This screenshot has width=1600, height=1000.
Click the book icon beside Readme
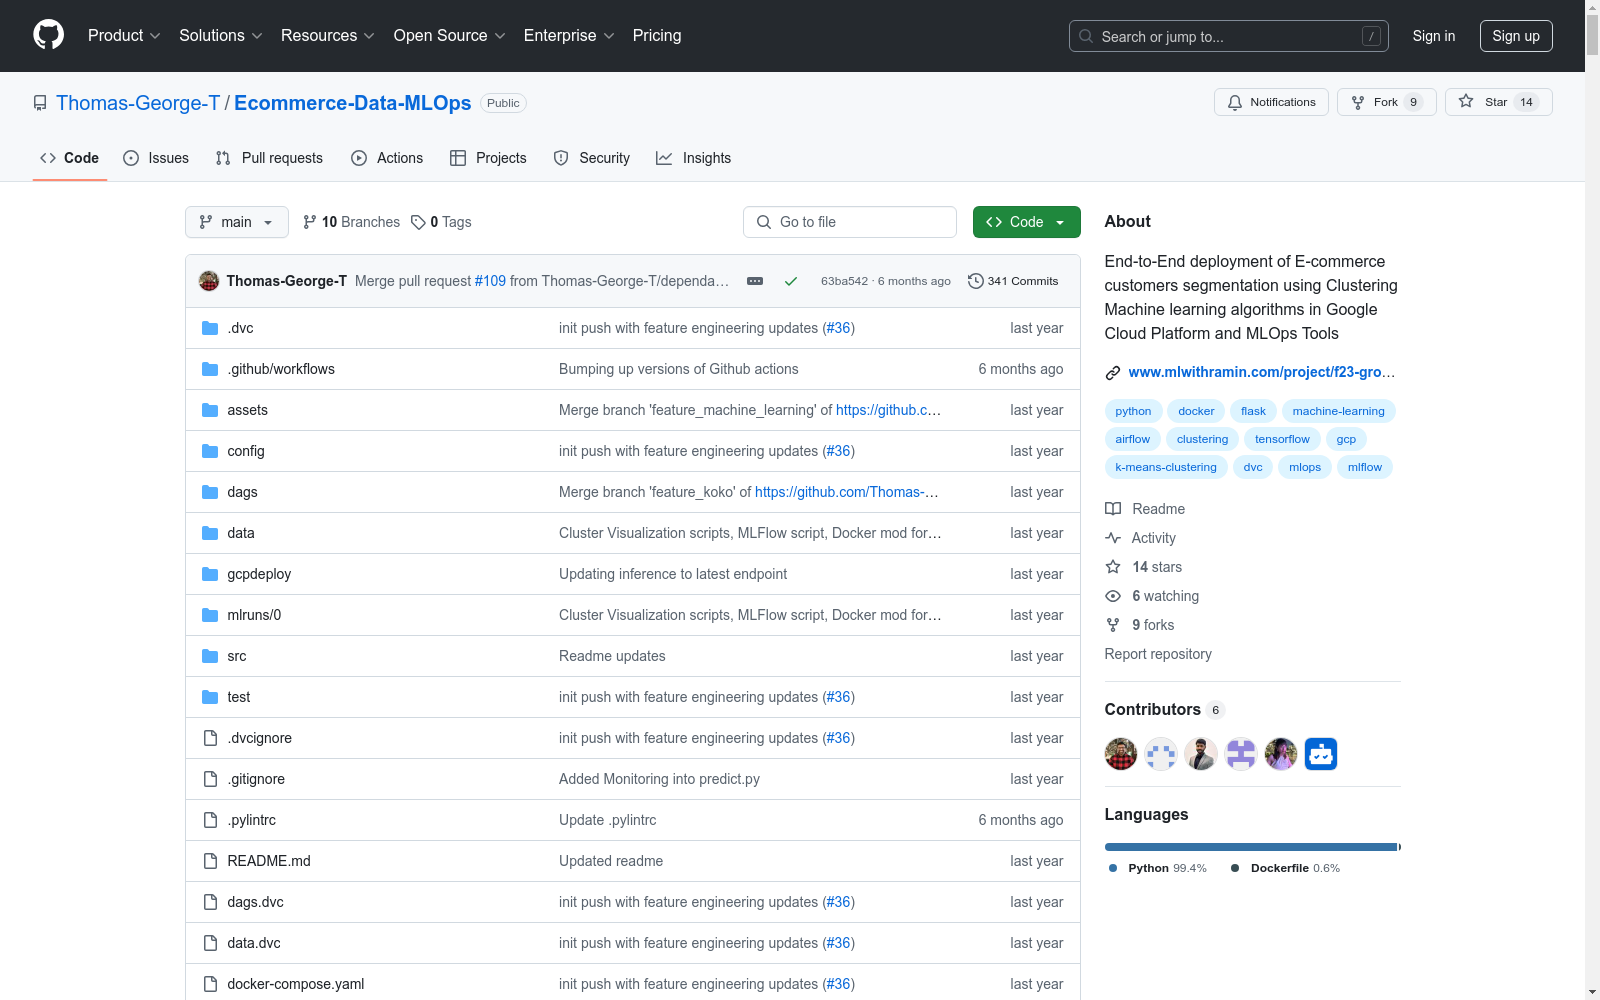1113,509
